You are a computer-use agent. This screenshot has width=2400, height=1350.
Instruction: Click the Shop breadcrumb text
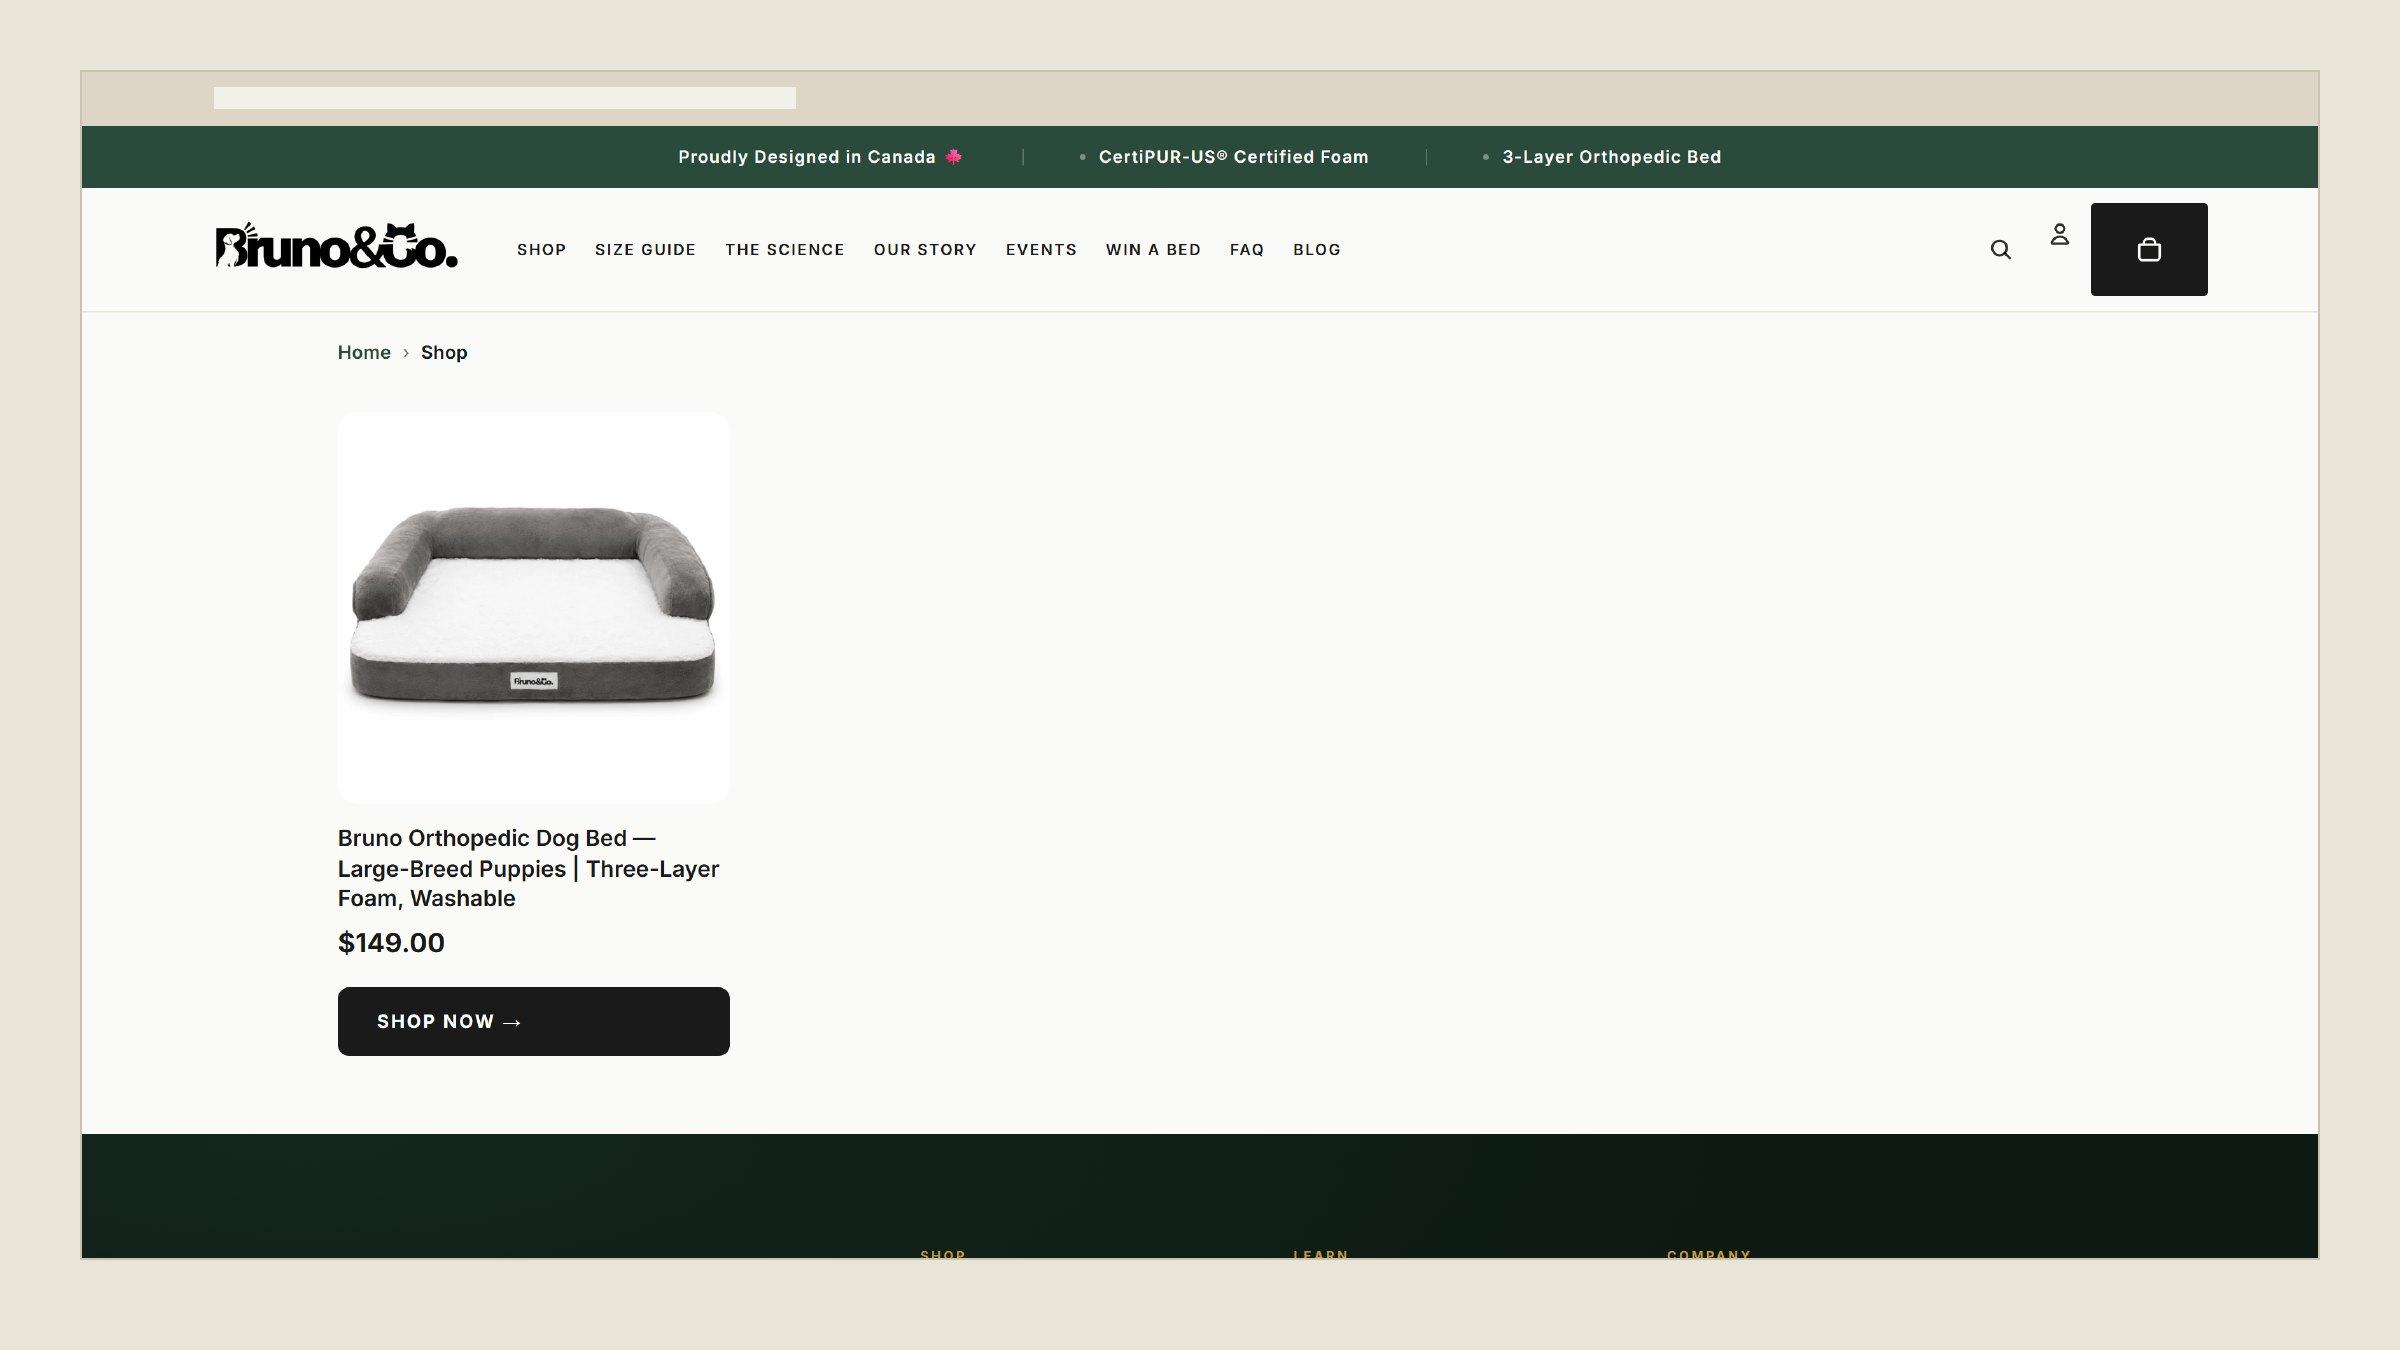tap(444, 352)
